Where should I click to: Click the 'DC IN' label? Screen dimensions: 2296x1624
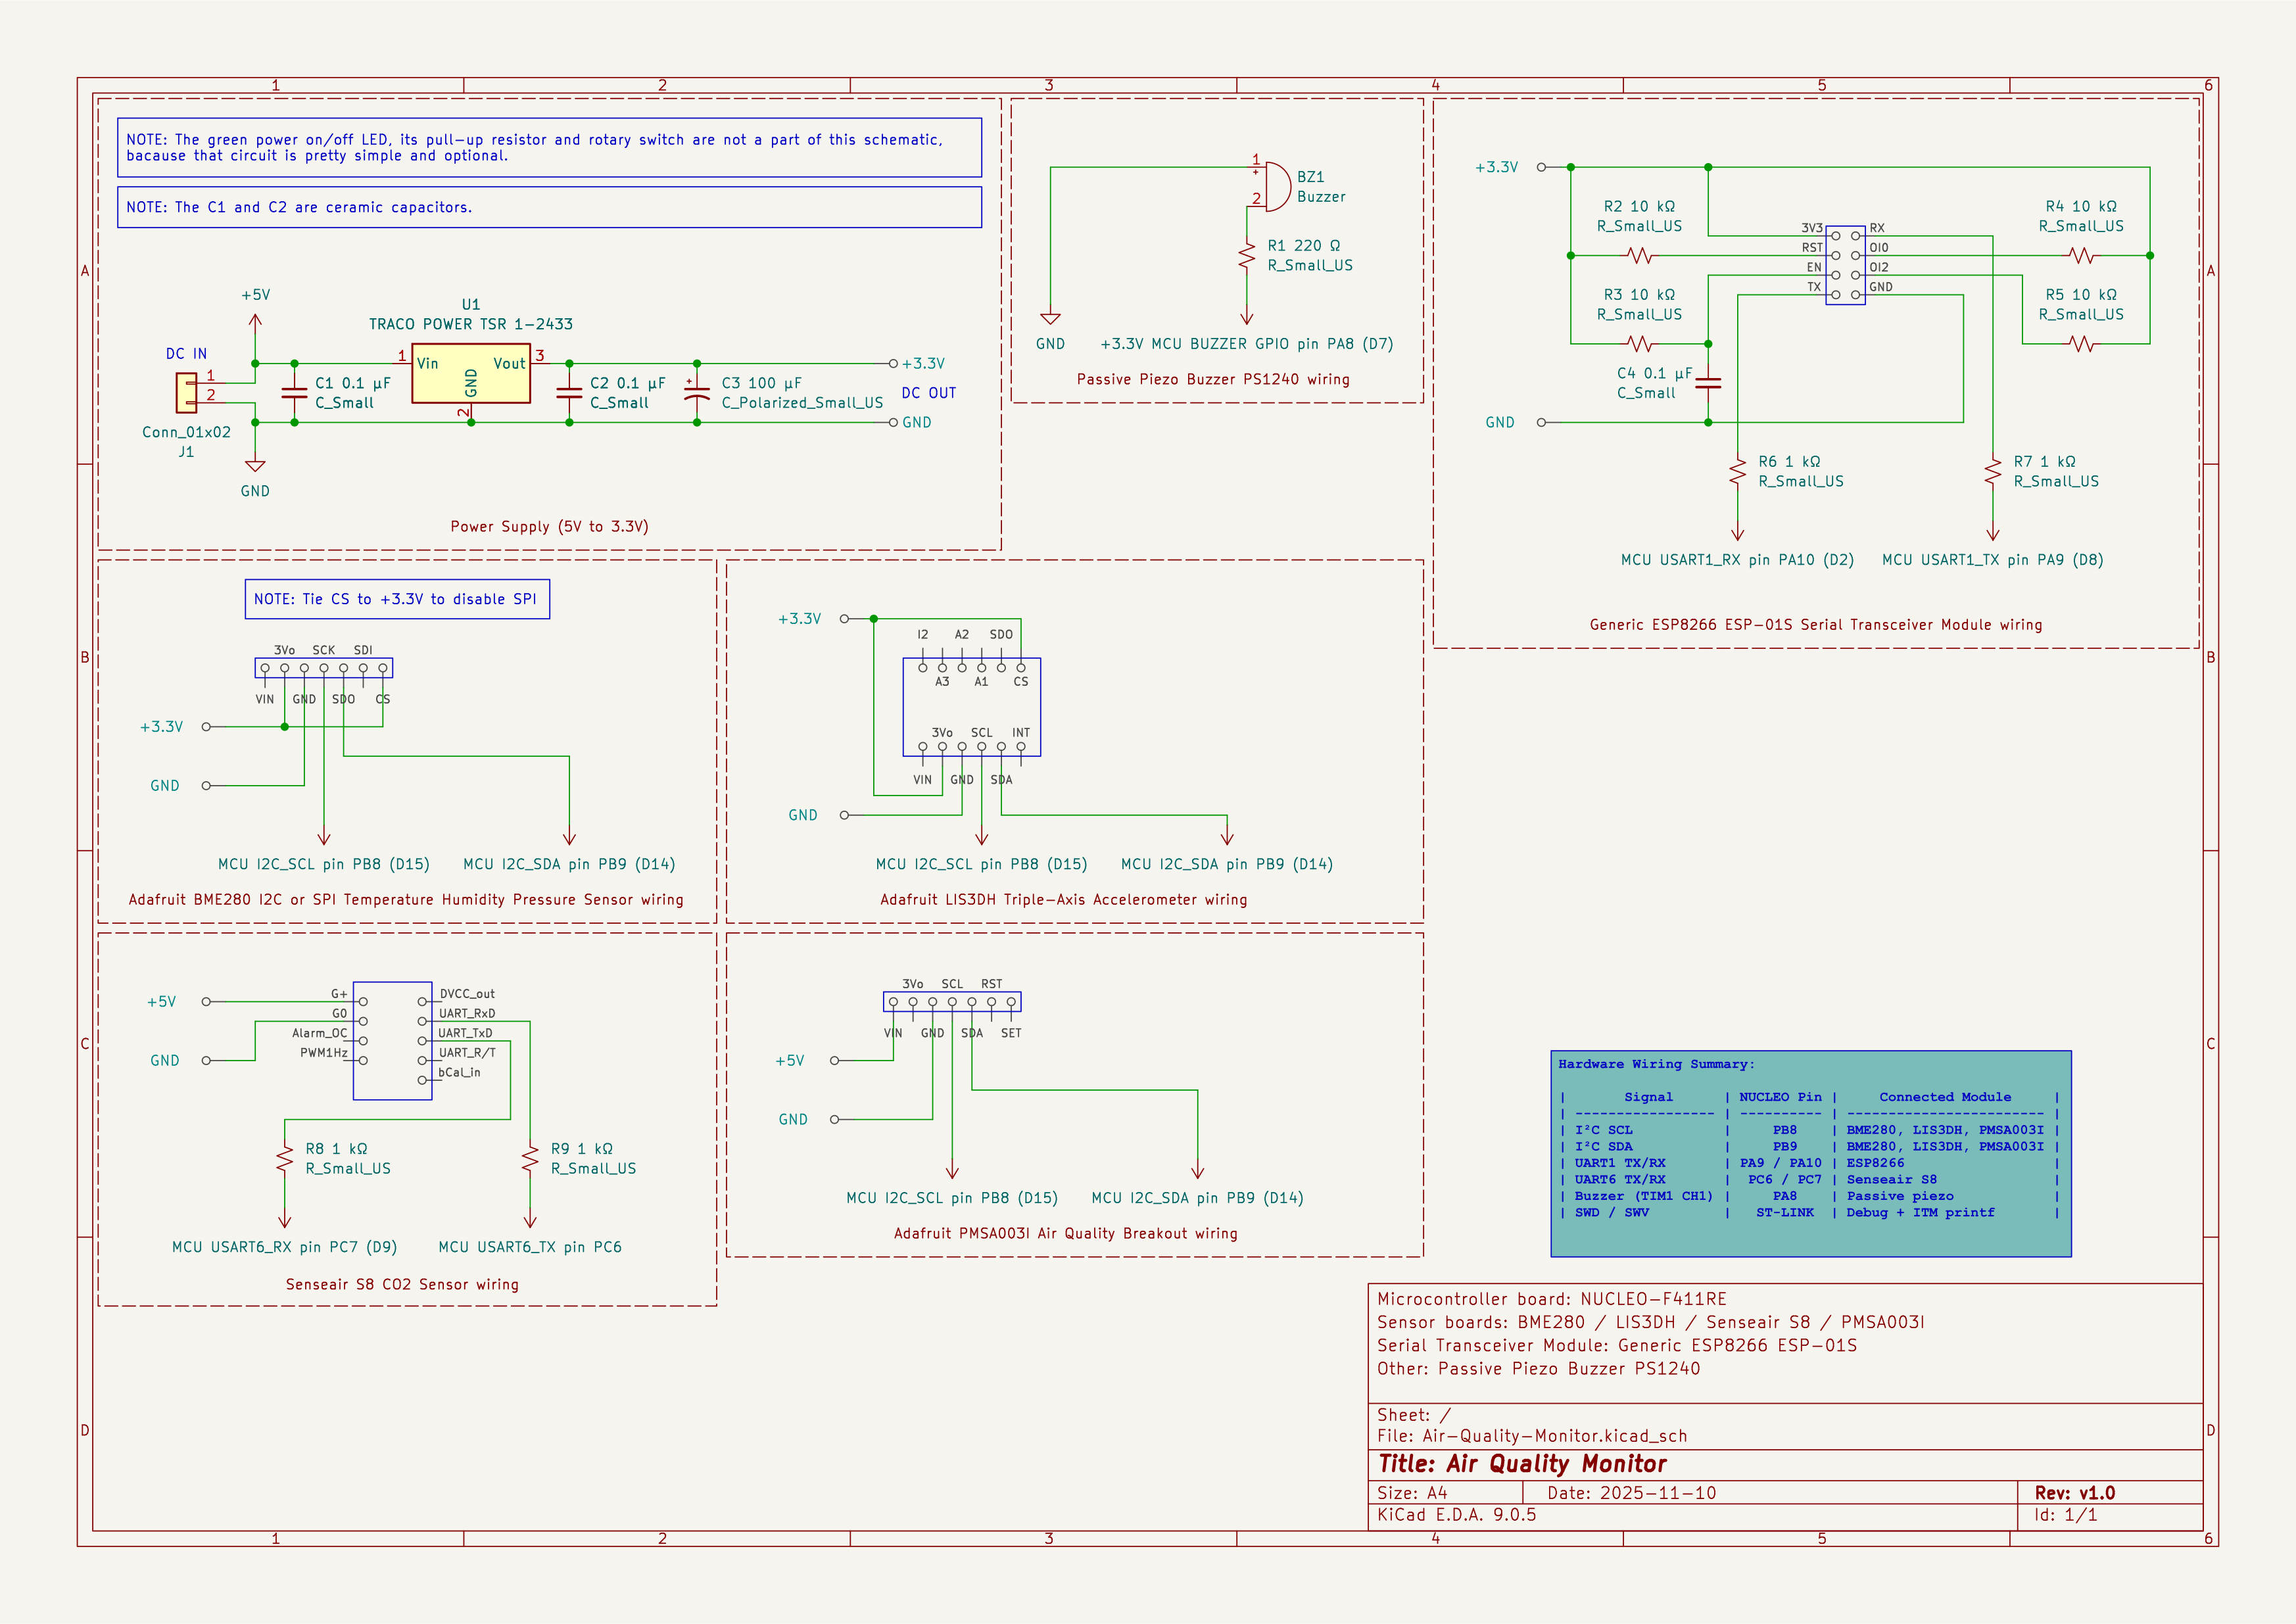[186, 354]
